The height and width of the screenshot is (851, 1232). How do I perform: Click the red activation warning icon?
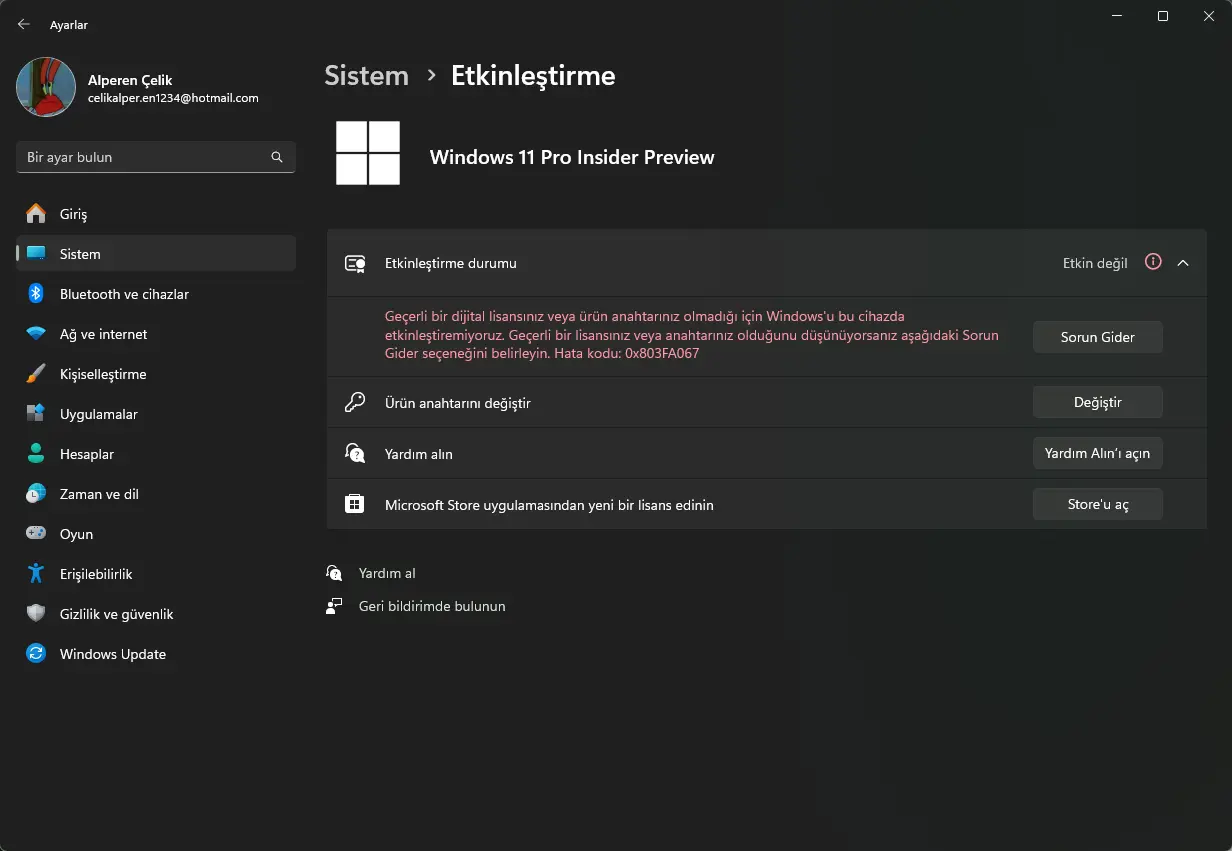tap(1153, 262)
